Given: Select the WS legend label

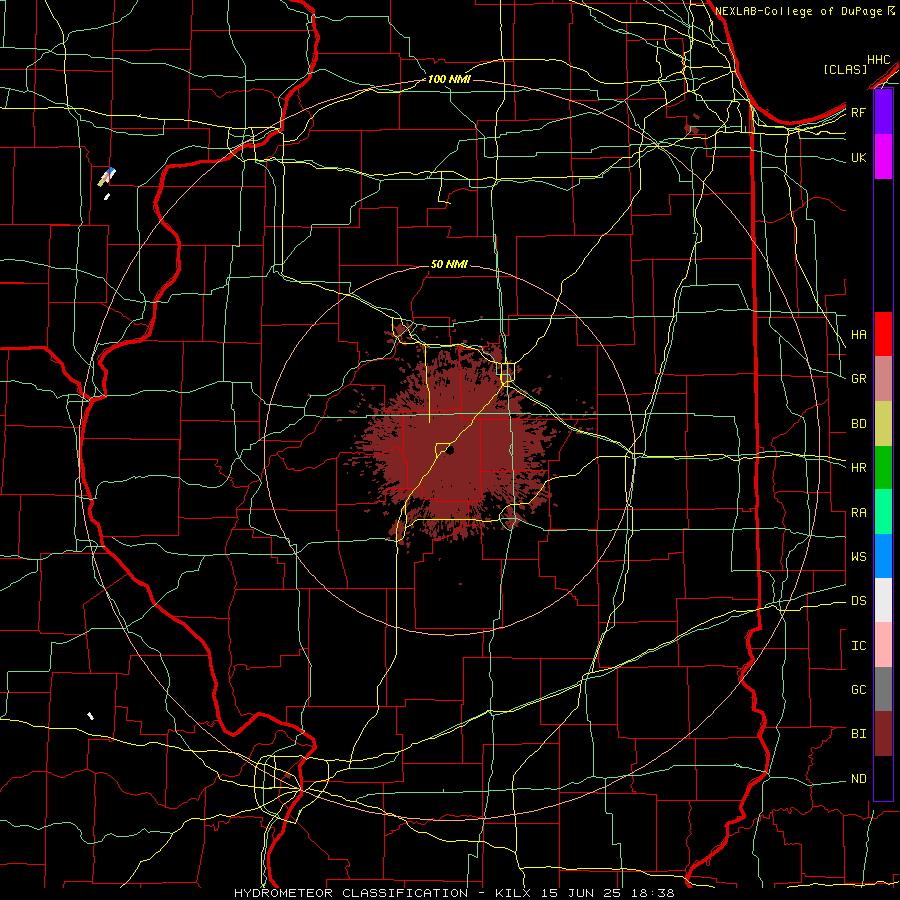Looking at the screenshot, I should coord(859,557).
